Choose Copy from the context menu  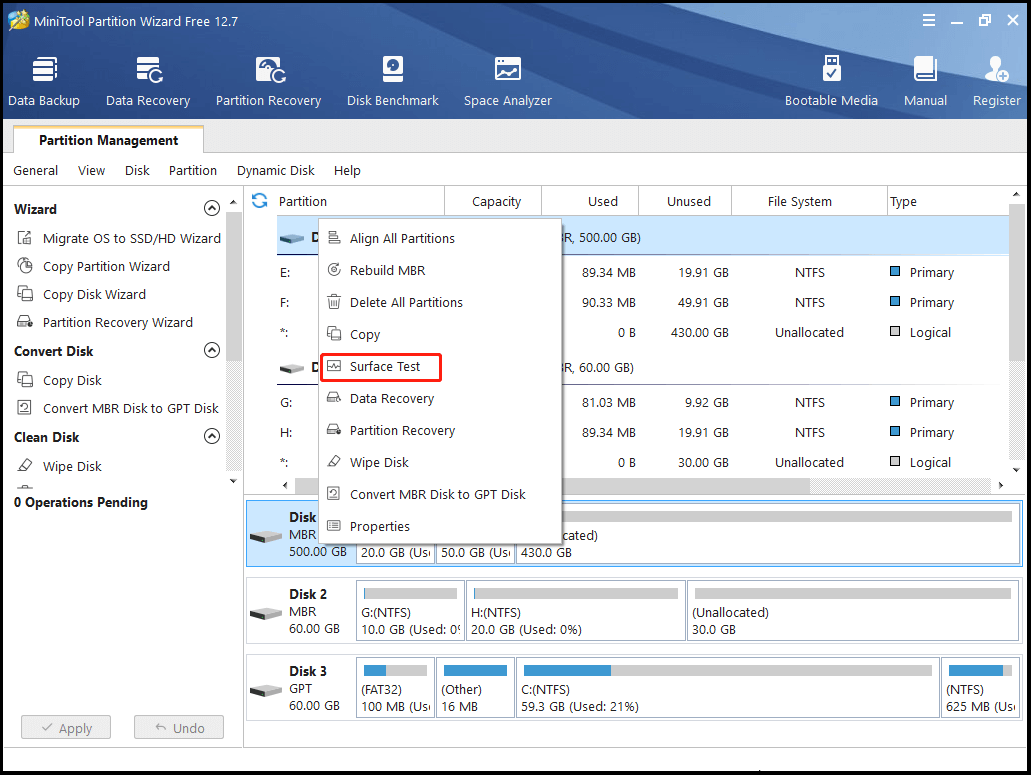tap(441, 334)
